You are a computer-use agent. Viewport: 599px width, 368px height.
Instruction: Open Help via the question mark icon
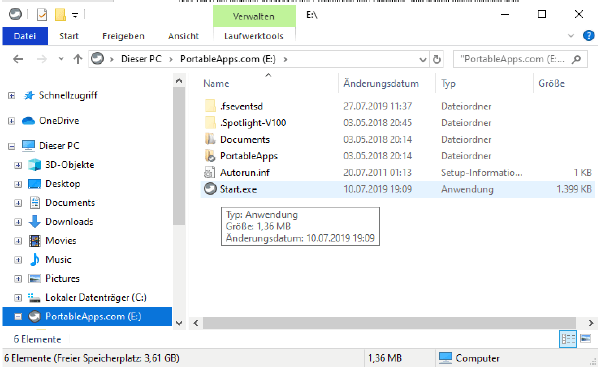588,36
